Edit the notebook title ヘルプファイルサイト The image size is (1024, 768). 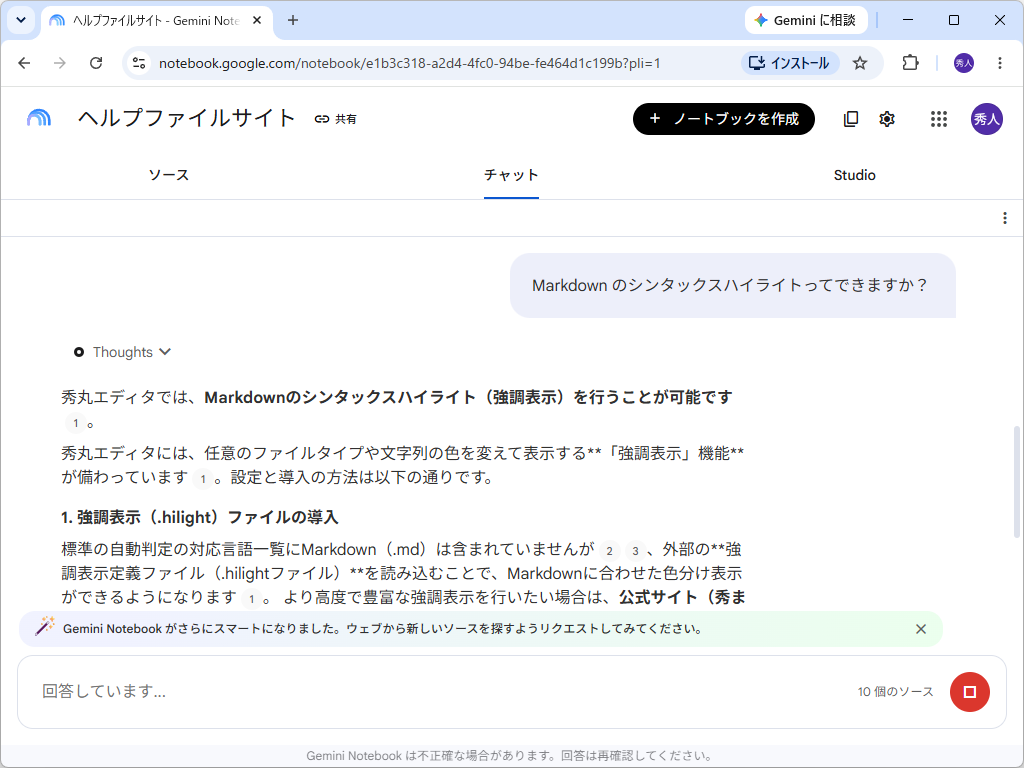coord(187,118)
